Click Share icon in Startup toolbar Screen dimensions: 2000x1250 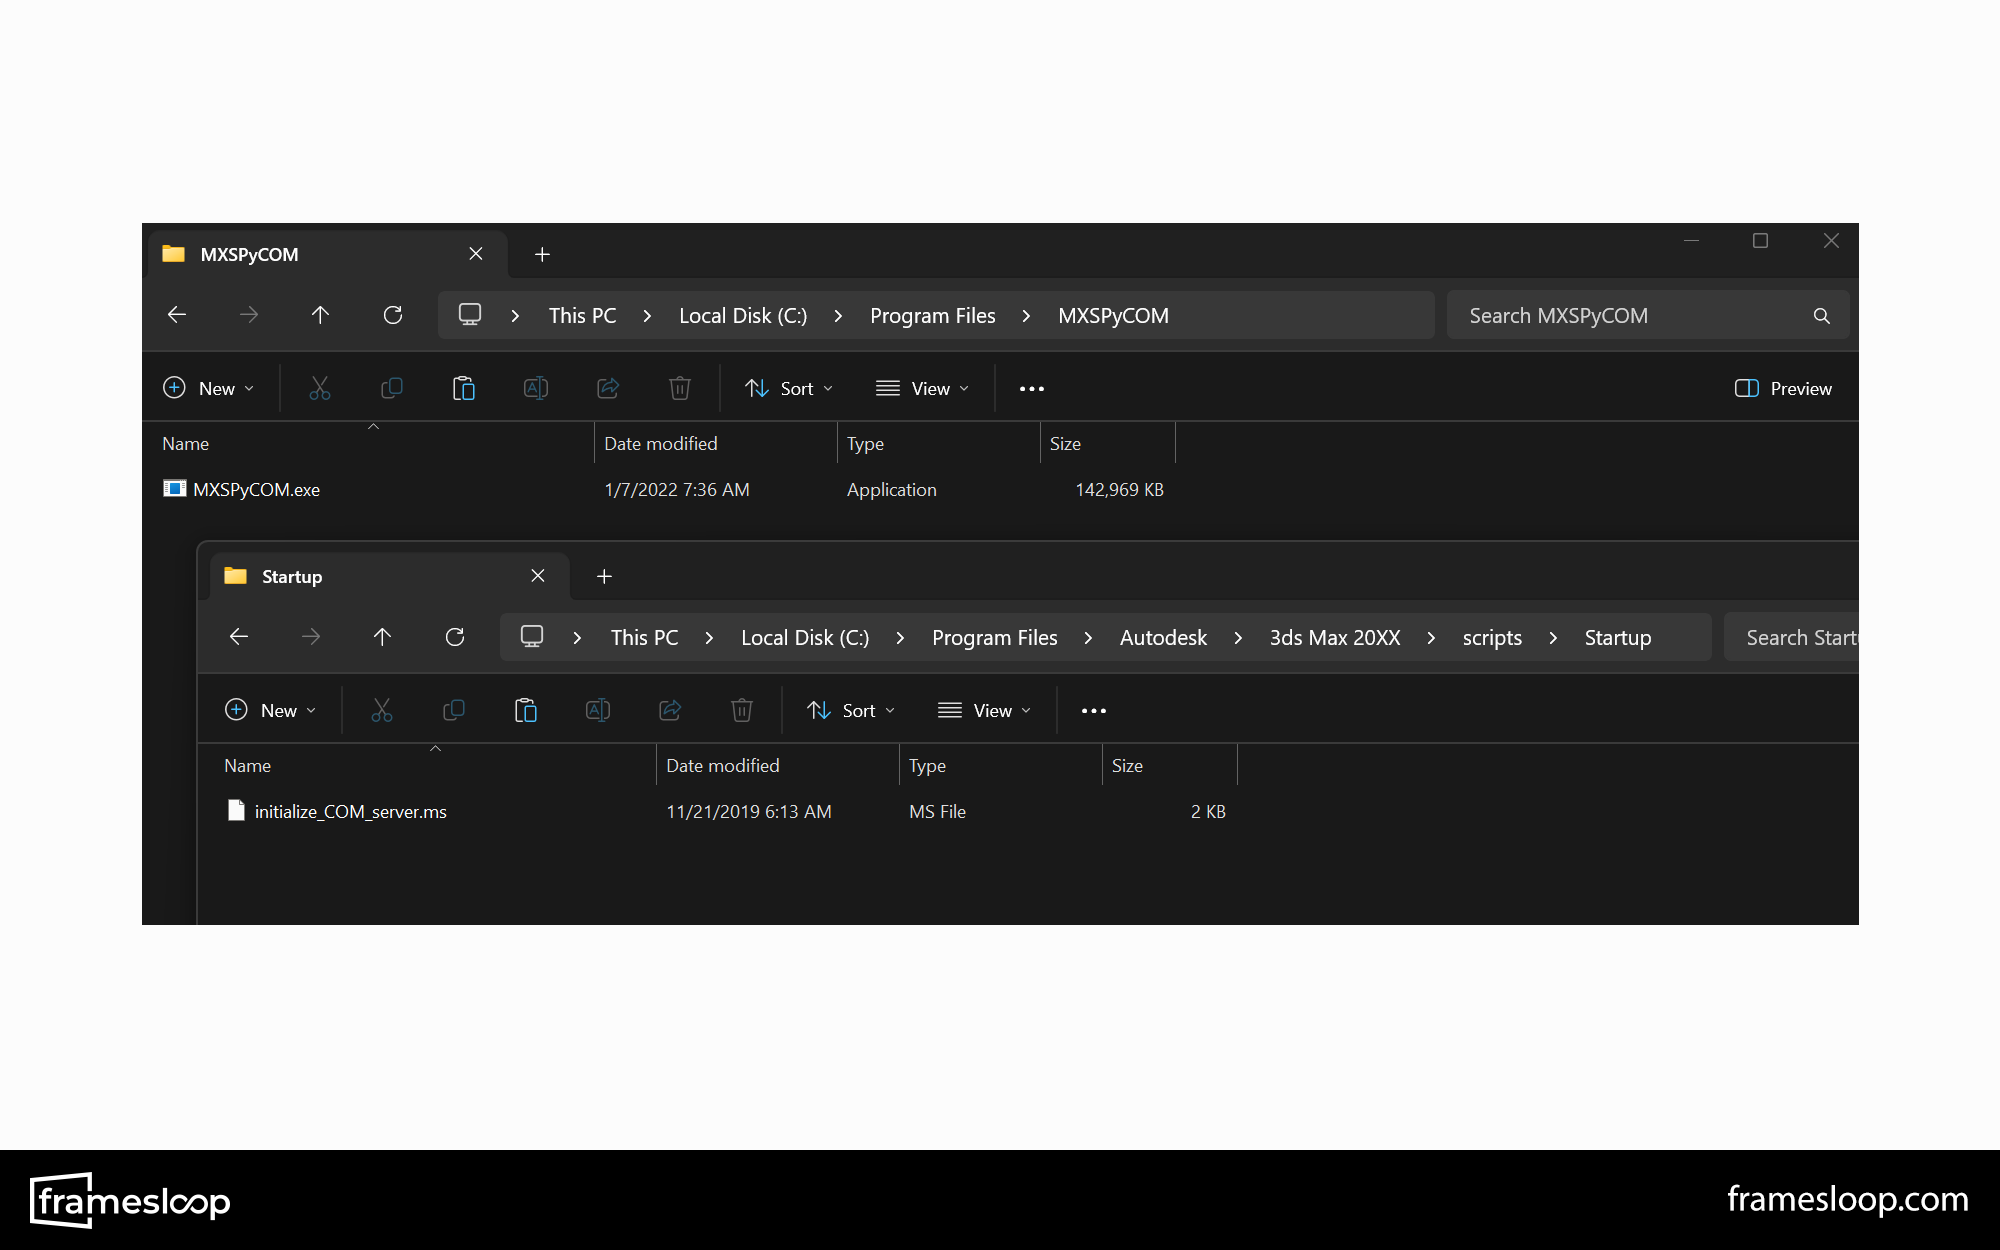coord(670,710)
